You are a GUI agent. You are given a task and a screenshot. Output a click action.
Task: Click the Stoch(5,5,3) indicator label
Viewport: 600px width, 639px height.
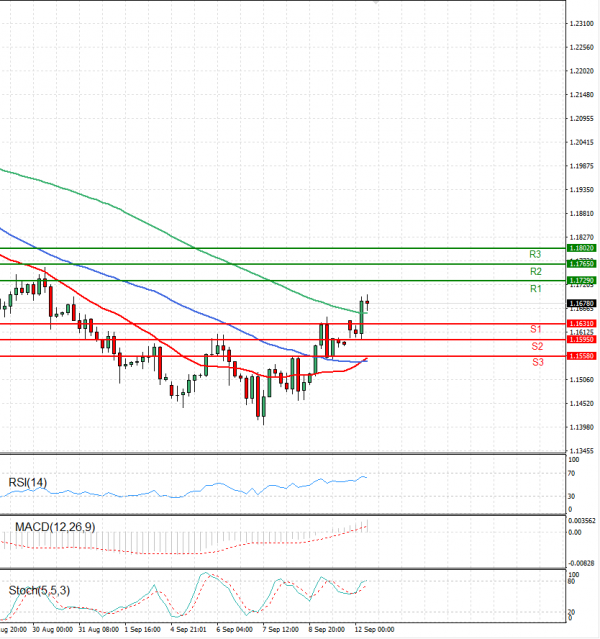[39, 590]
